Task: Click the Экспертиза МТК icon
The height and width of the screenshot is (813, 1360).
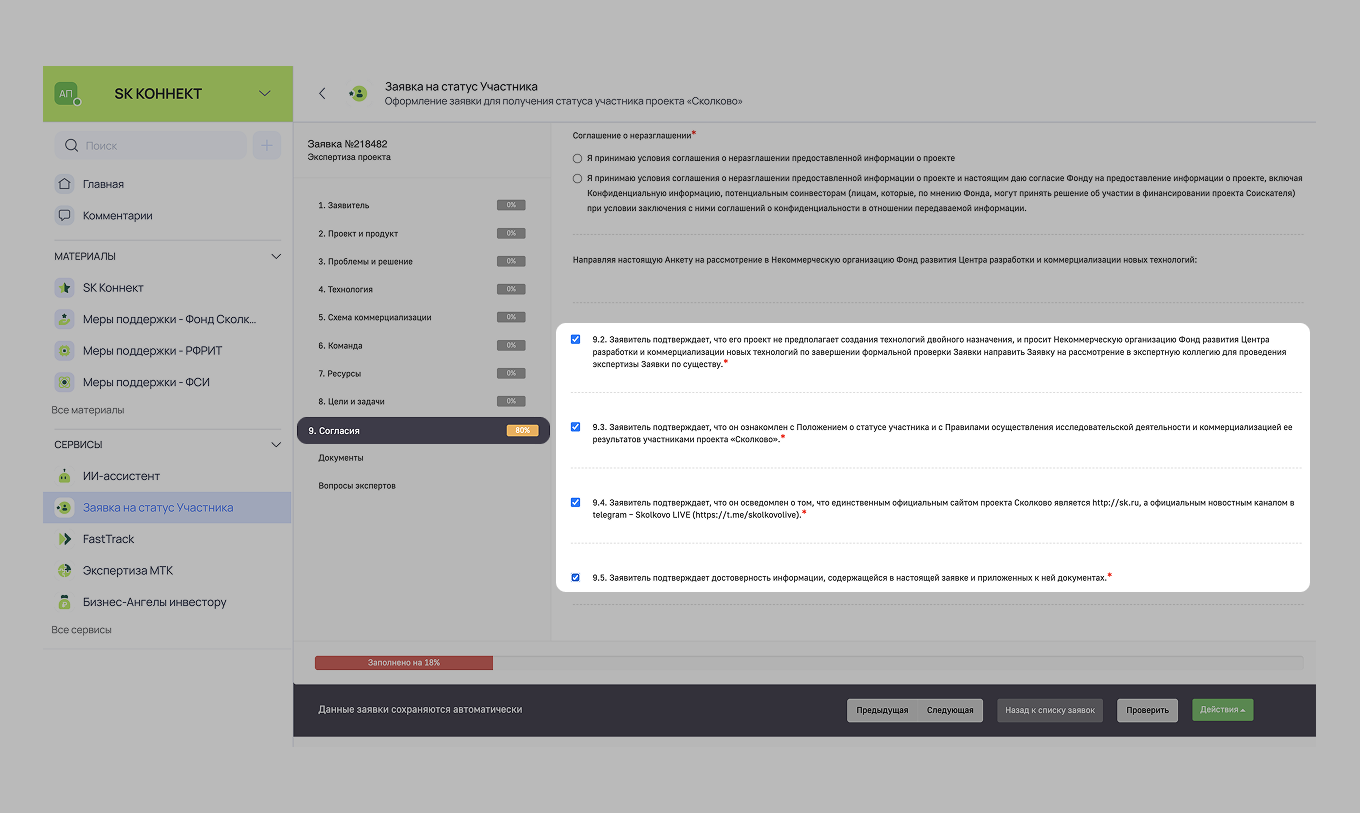Action: click(64, 571)
